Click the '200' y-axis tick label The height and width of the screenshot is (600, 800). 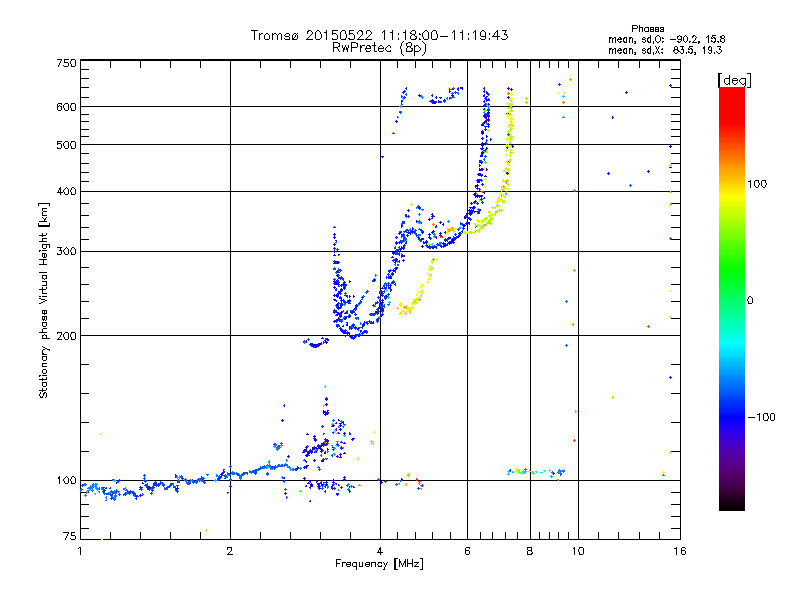pos(66,336)
